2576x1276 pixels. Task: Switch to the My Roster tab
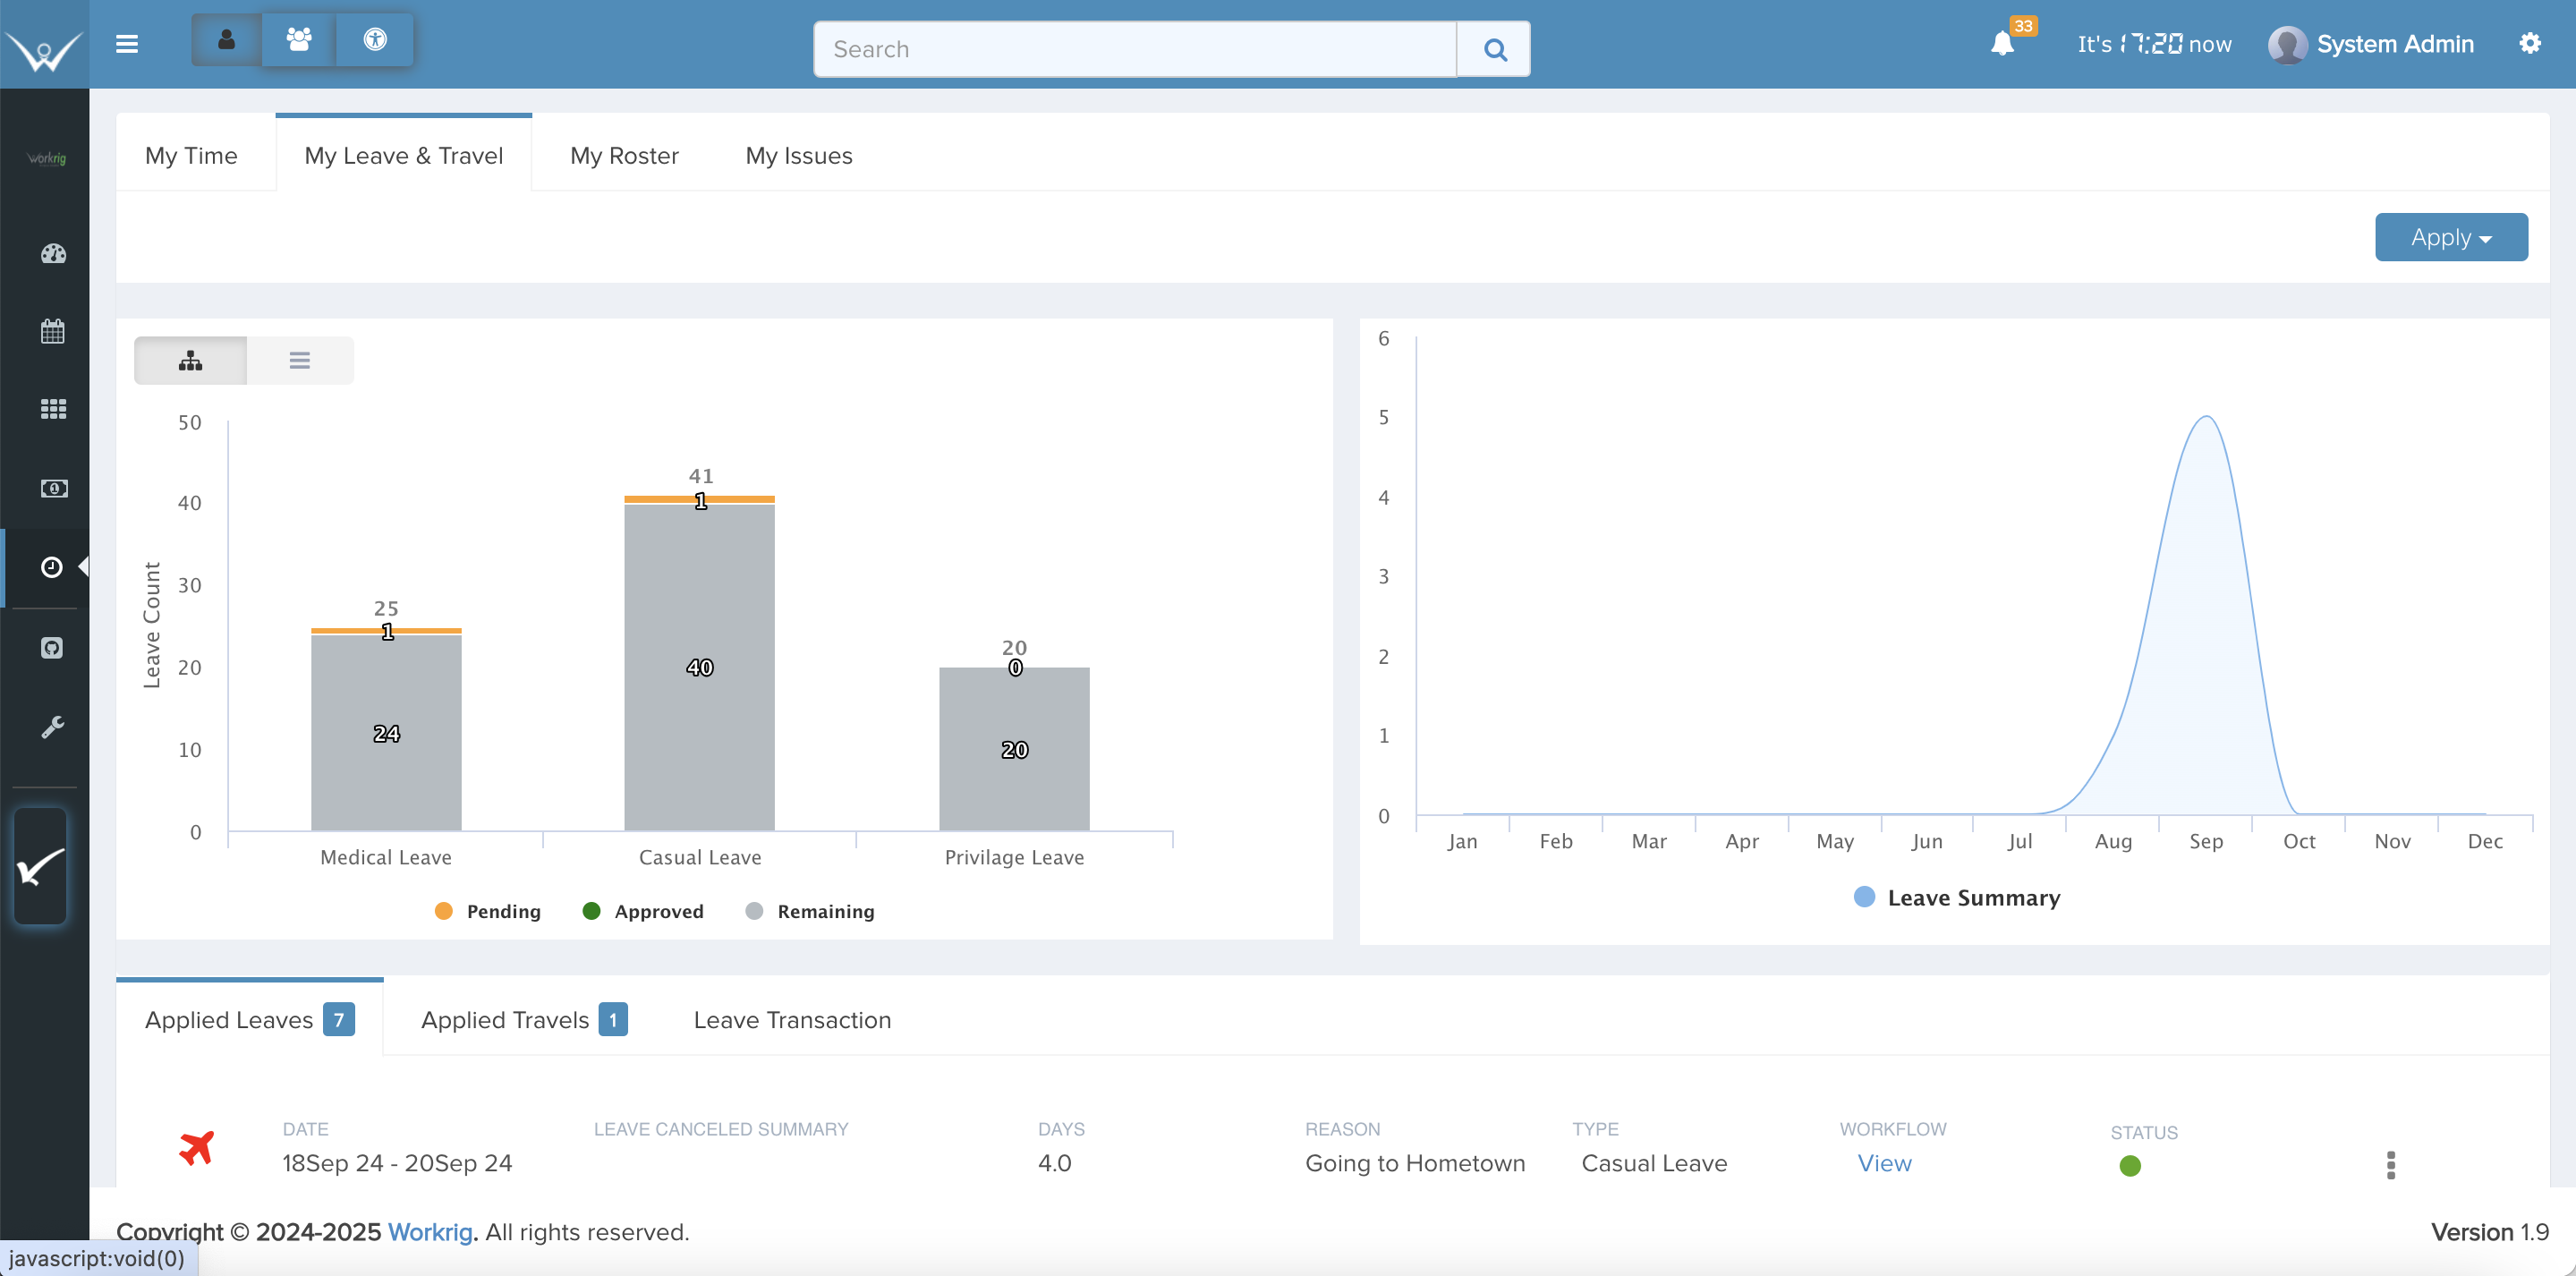(624, 155)
